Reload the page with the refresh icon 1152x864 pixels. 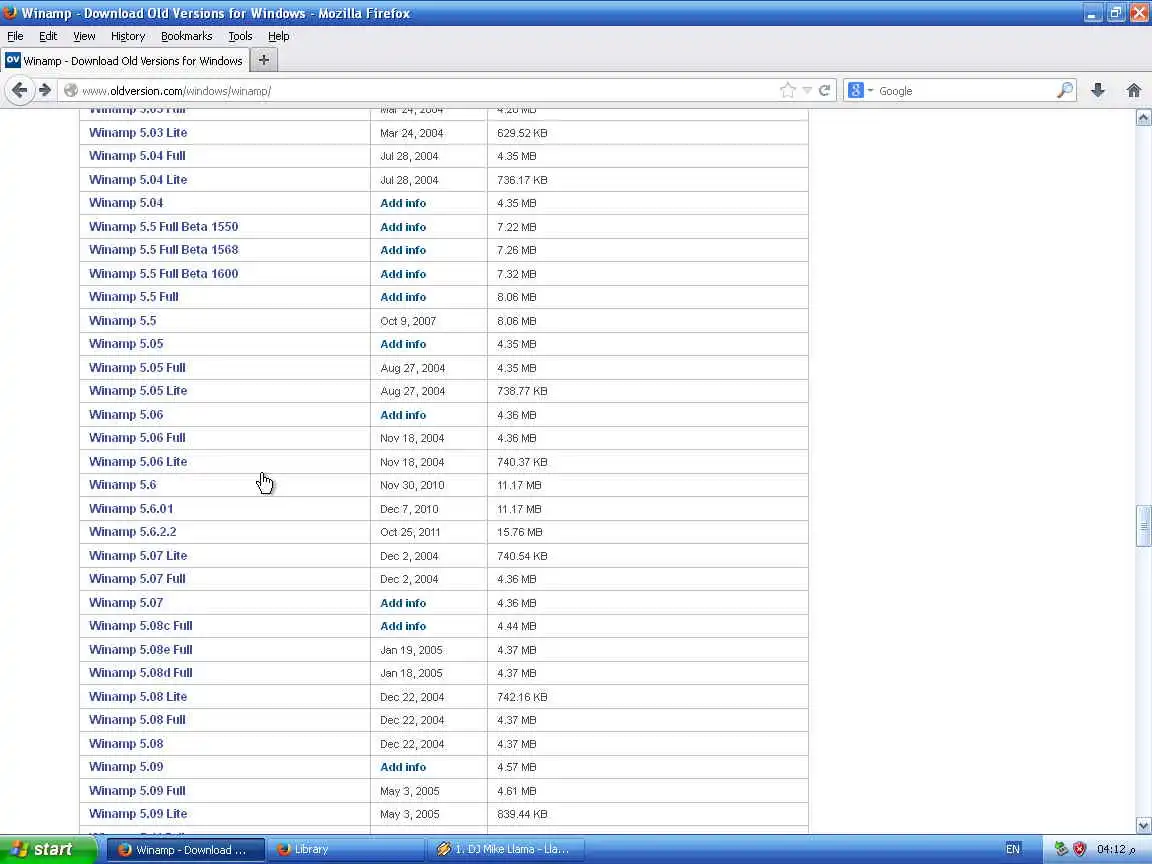tap(824, 90)
